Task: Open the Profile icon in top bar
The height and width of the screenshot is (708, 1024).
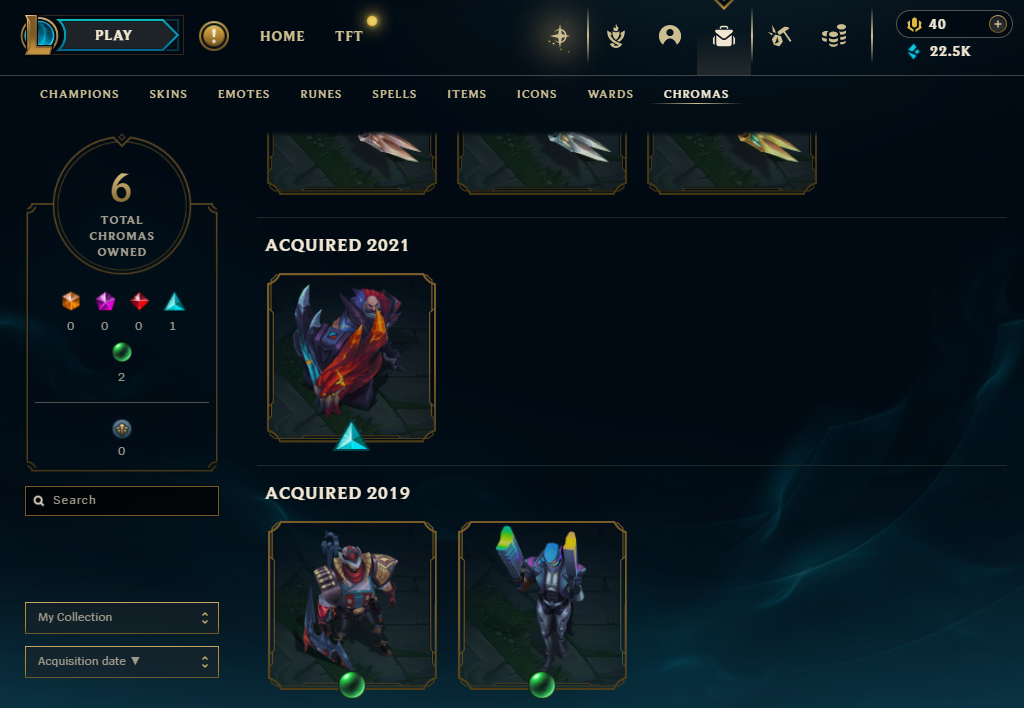Action: pyautogui.click(x=669, y=36)
